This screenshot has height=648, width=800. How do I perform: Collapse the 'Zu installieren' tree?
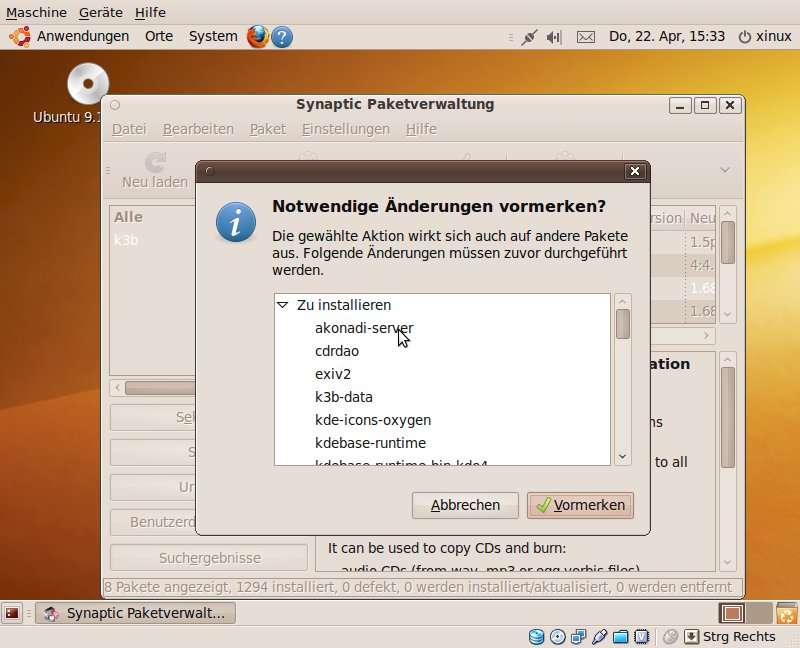(x=283, y=305)
